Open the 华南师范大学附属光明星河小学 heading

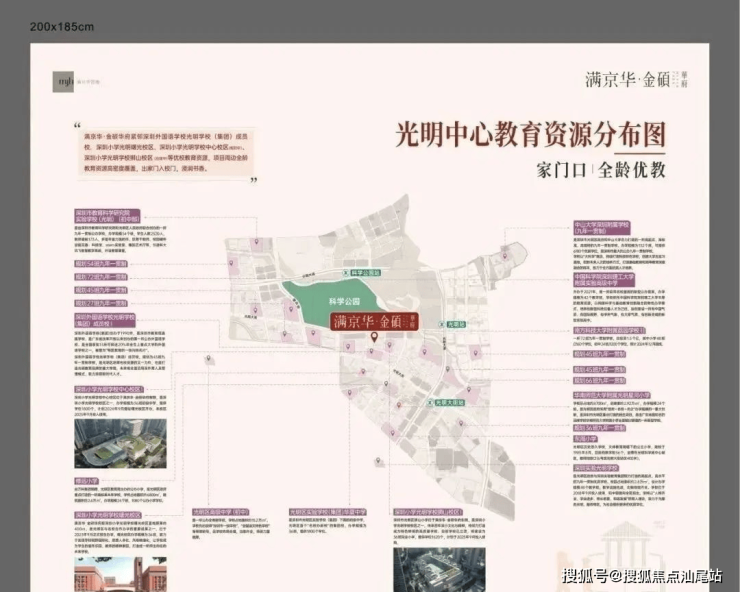(x=612, y=395)
